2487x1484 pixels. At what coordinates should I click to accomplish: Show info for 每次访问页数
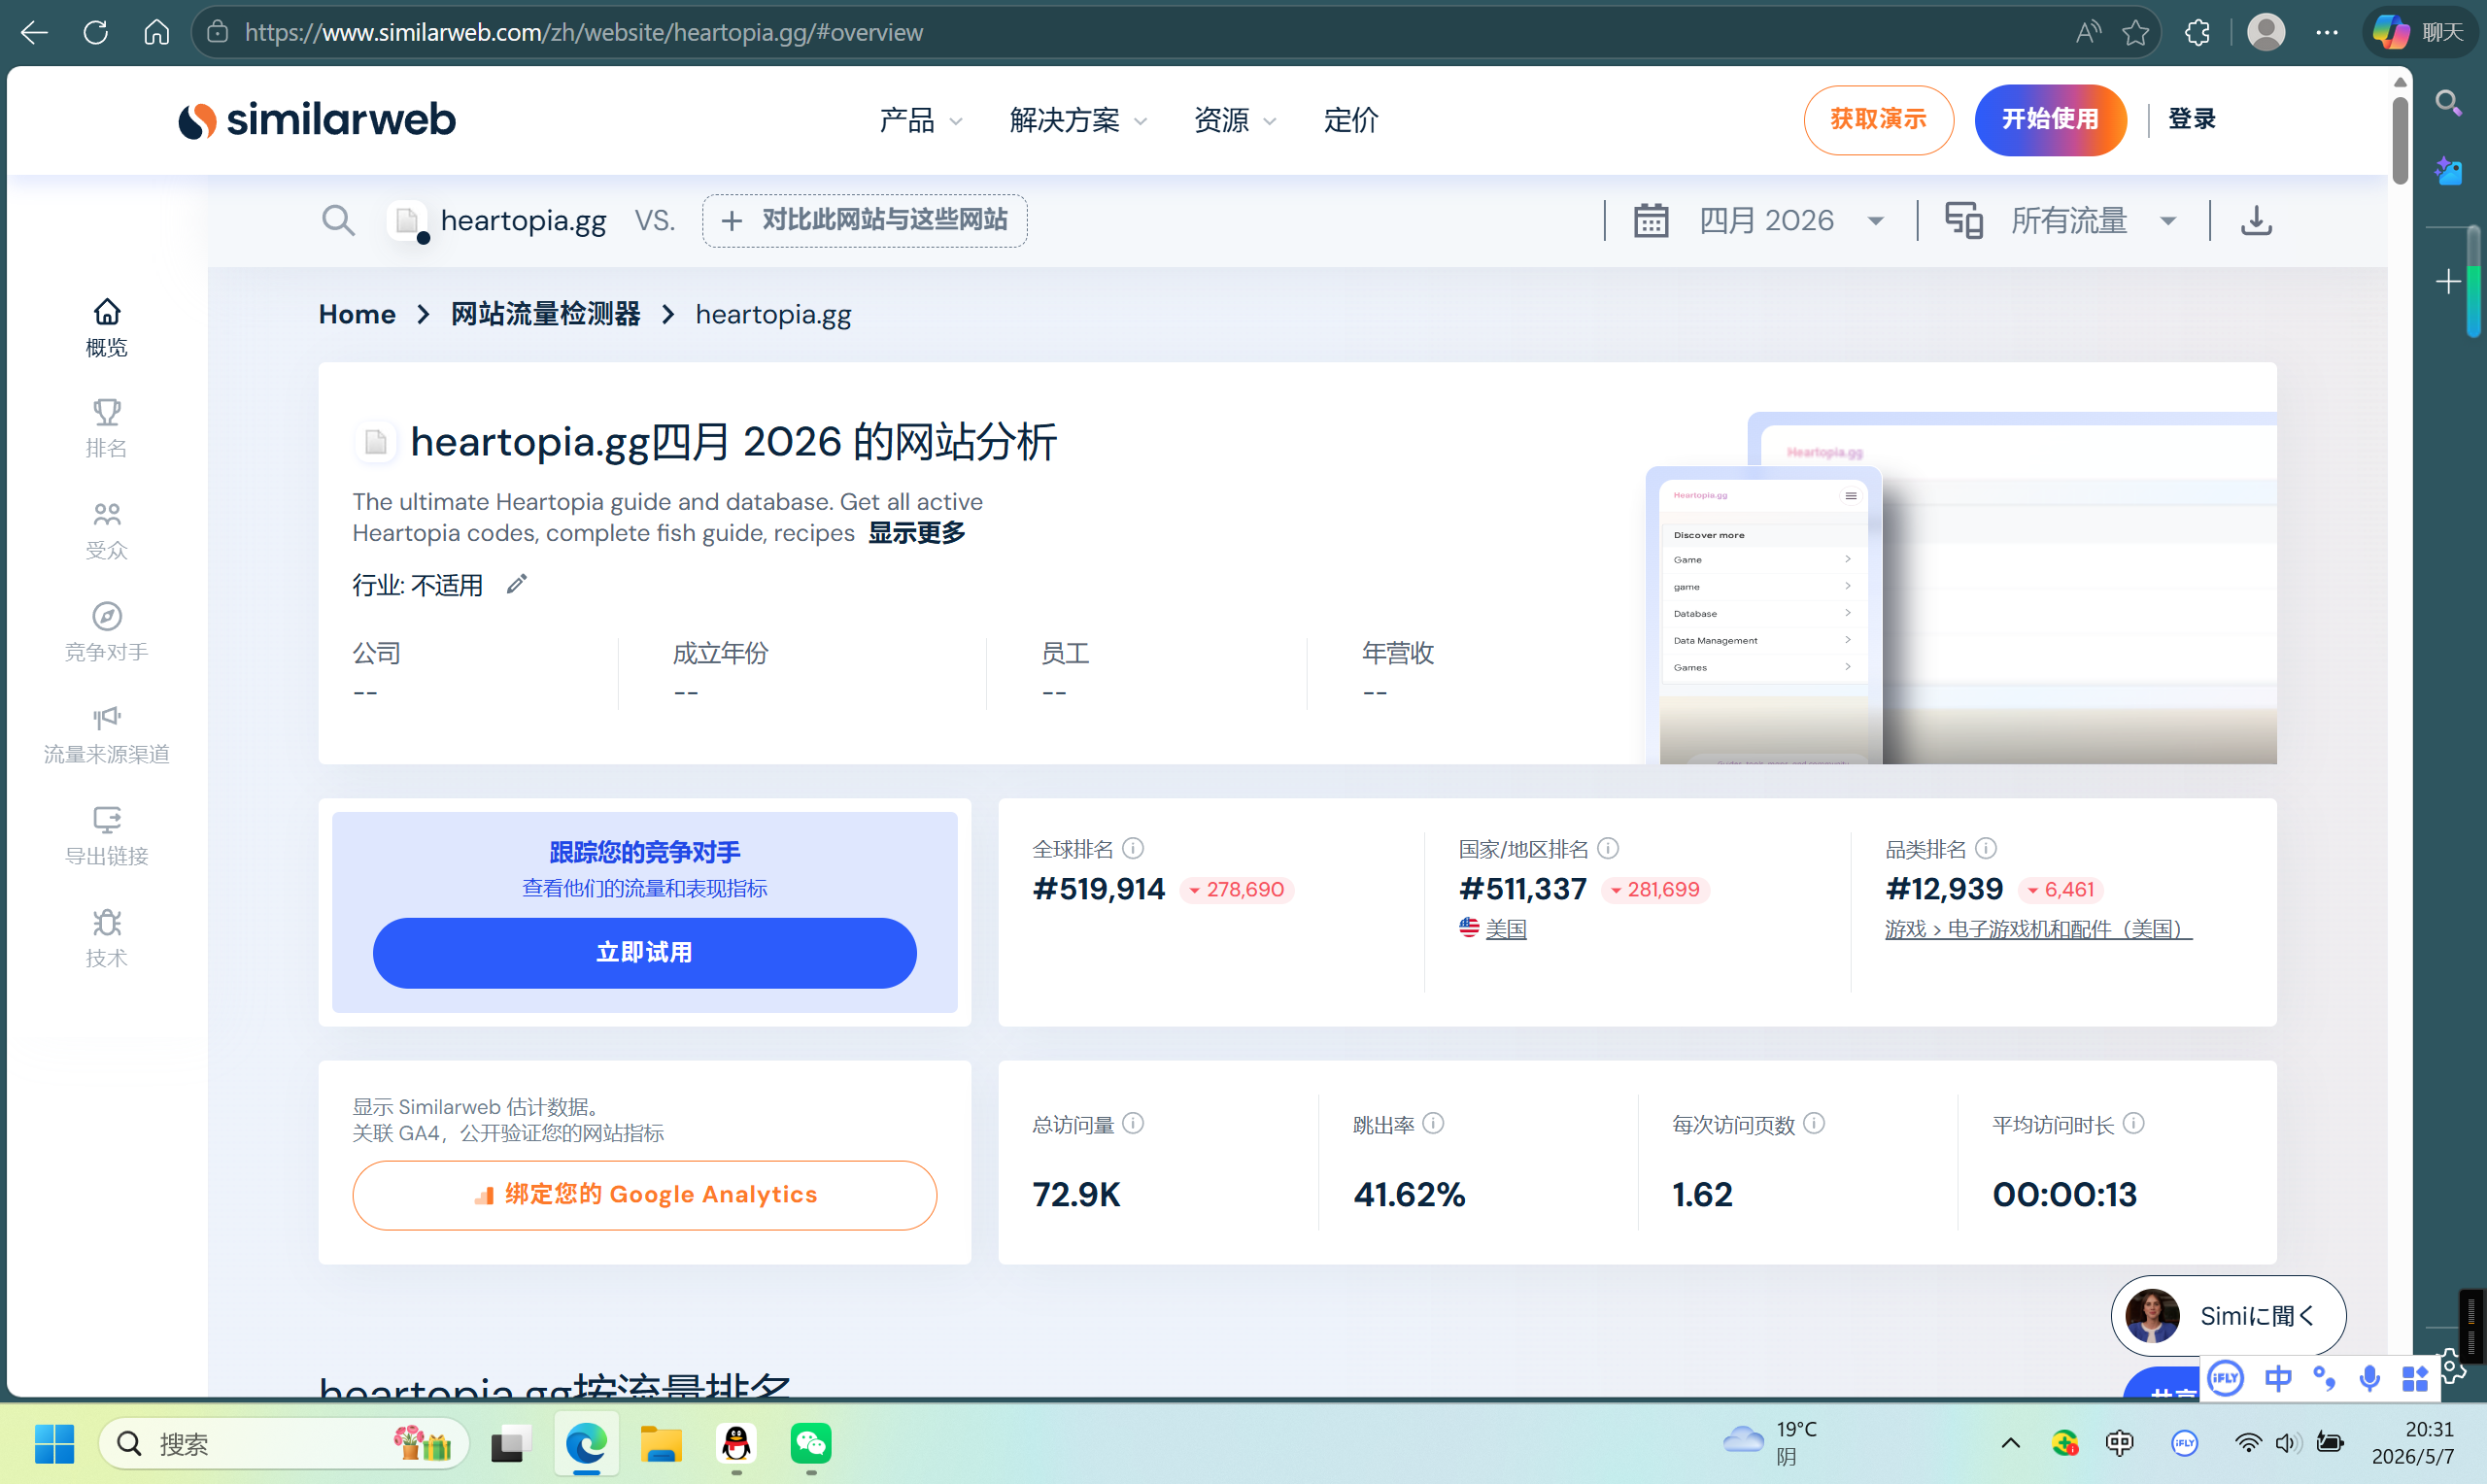pos(1814,1123)
